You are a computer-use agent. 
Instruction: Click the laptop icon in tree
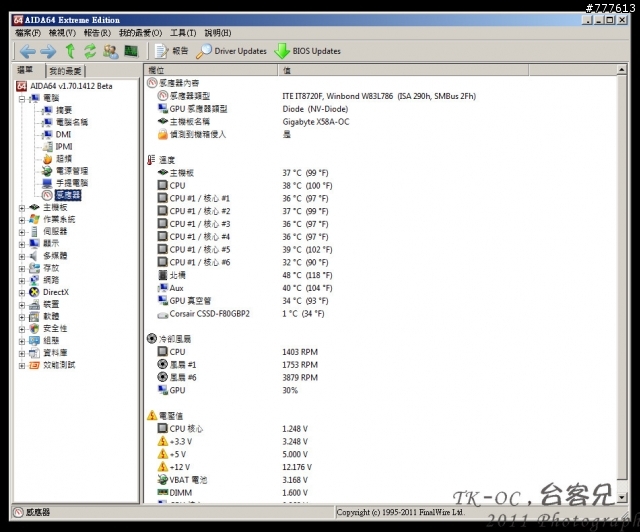(47, 183)
